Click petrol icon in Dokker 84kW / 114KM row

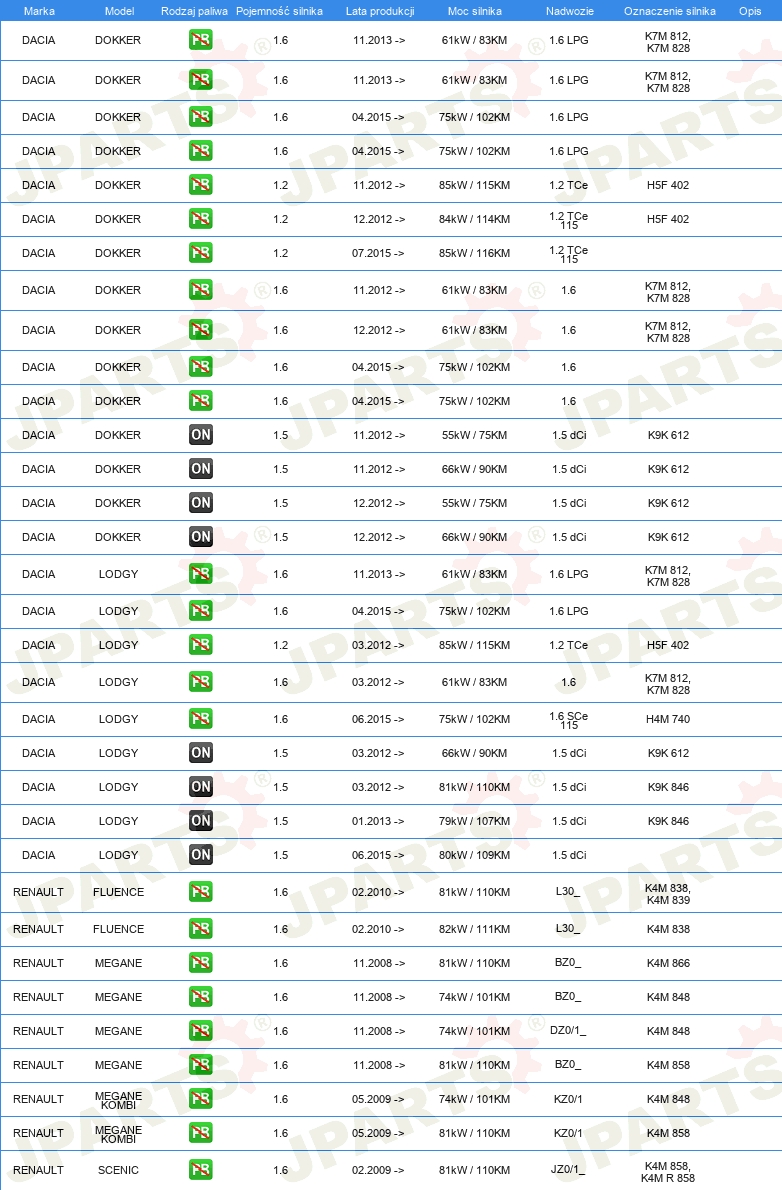pyautogui.click(x=200, y=219)
